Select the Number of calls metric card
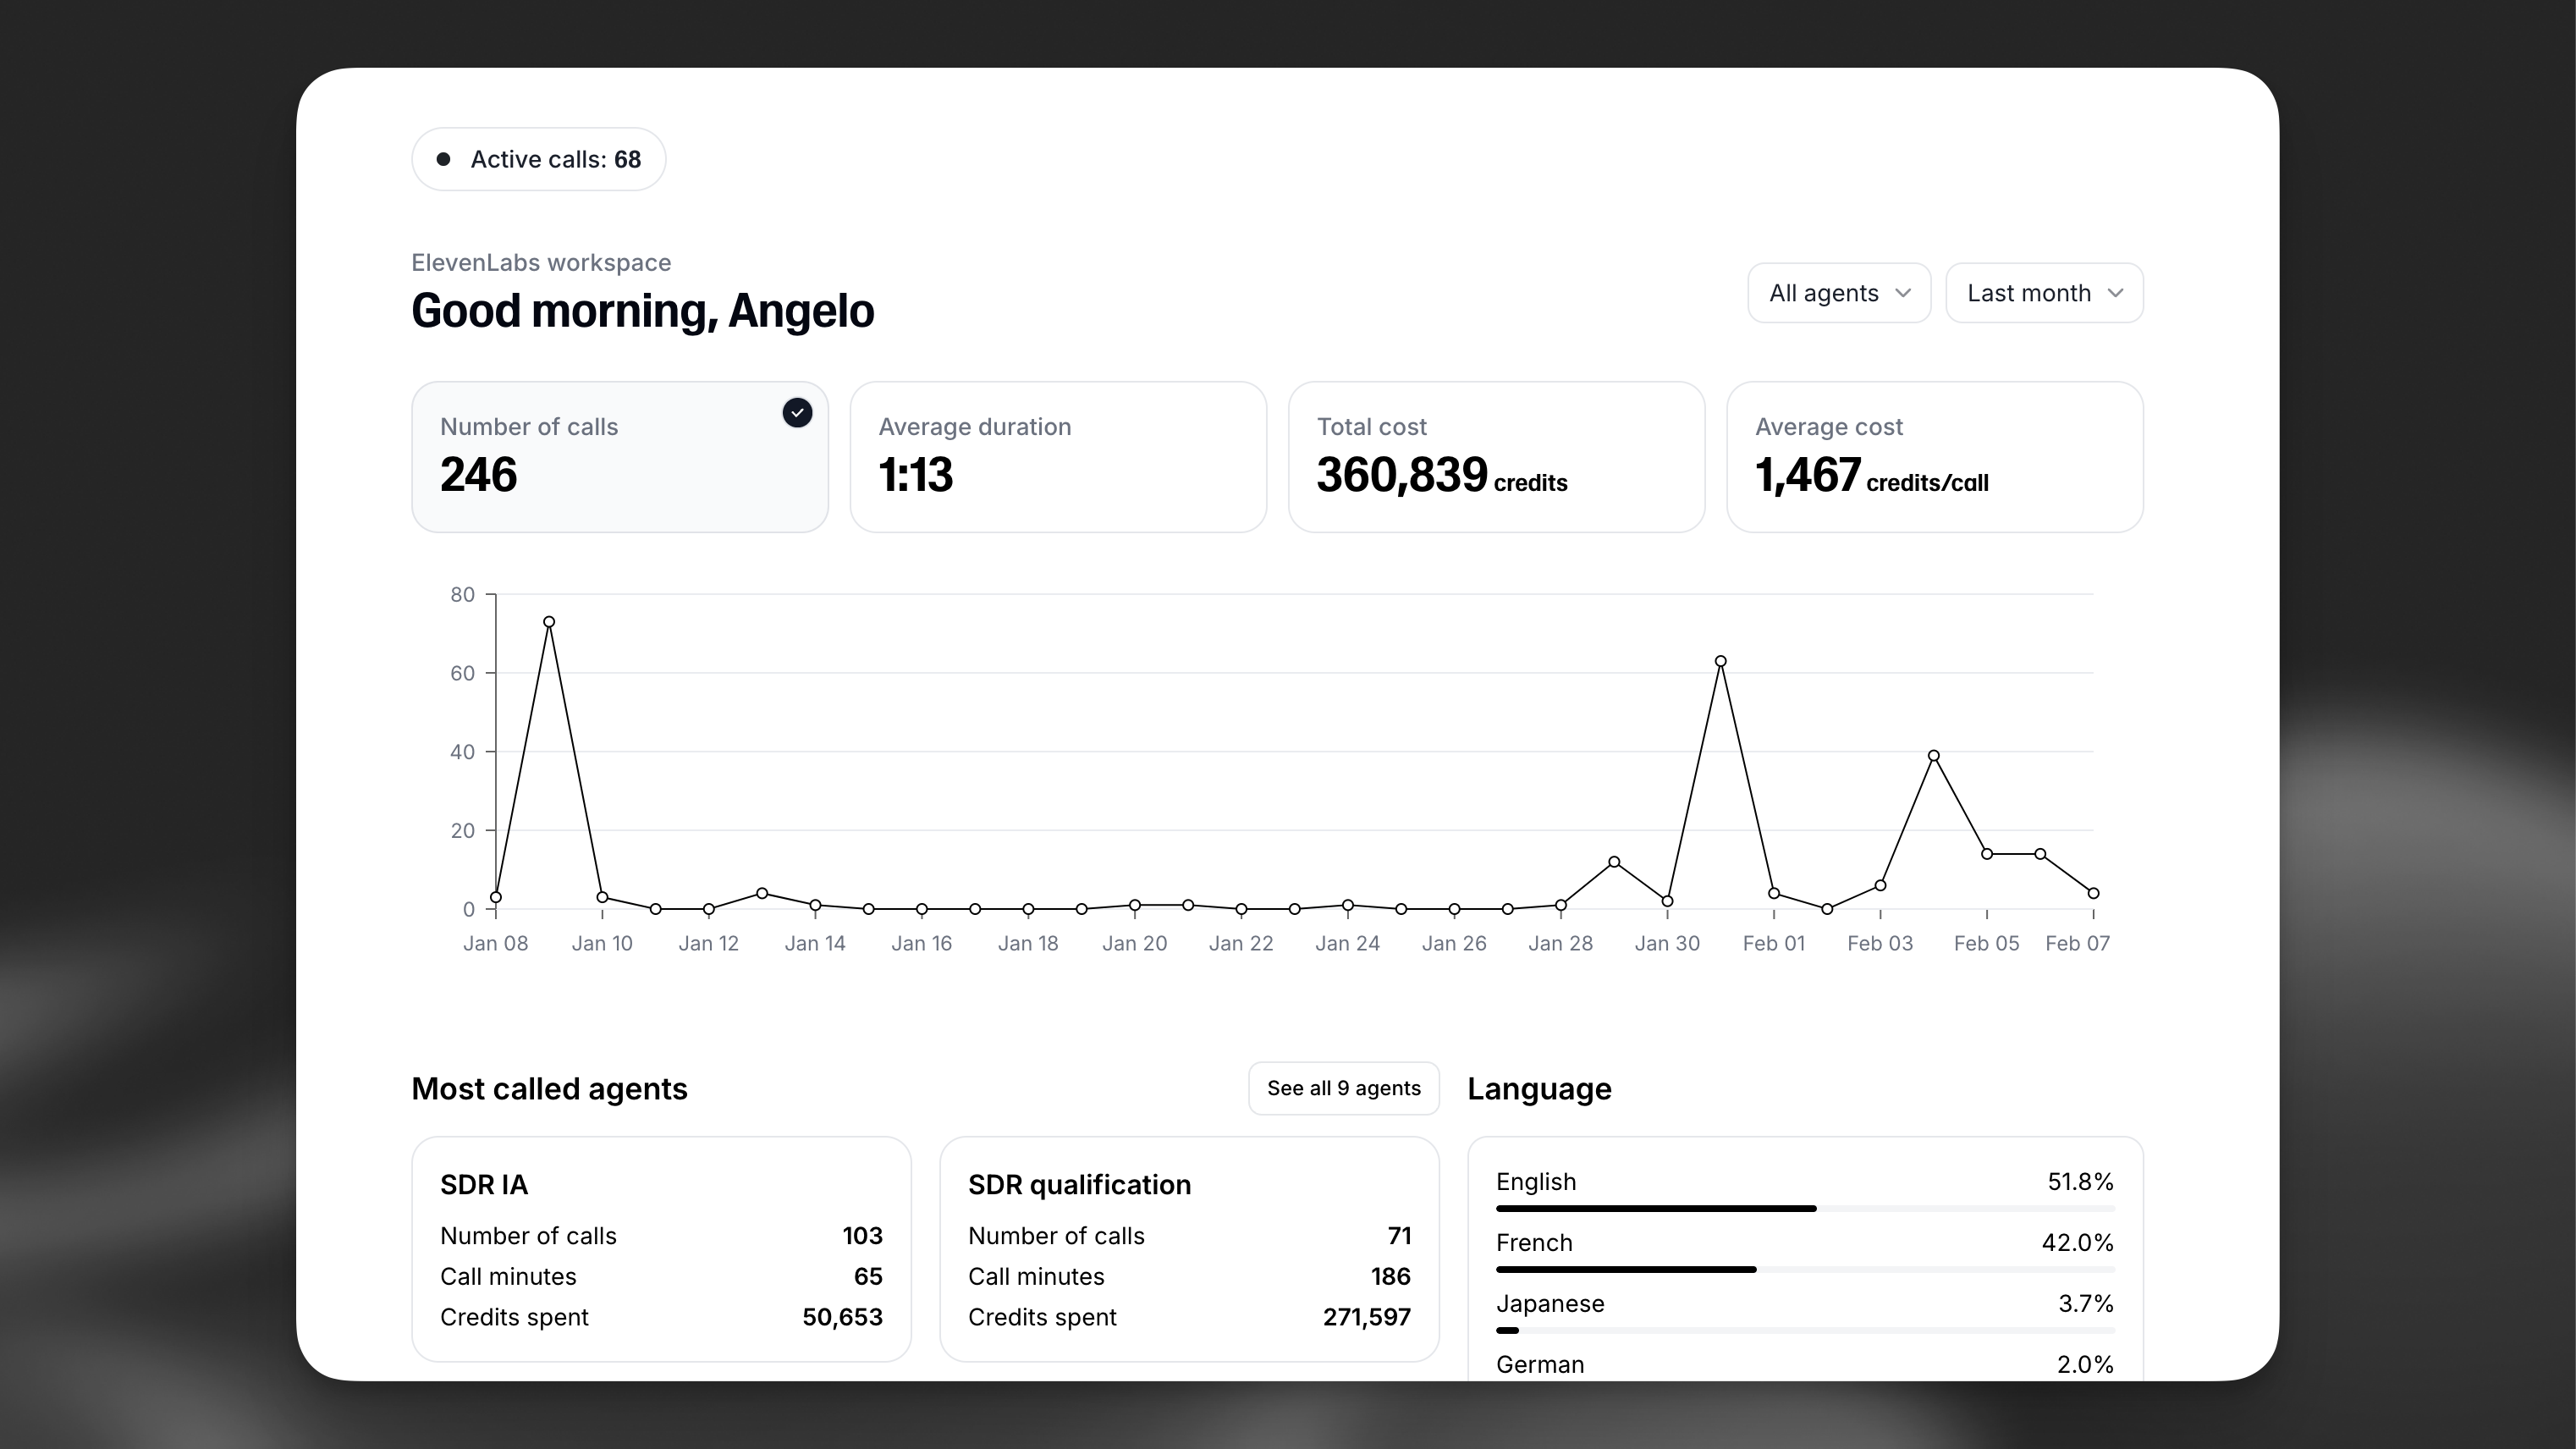Screen dimensions: 2576x1449 pos(619,457)
